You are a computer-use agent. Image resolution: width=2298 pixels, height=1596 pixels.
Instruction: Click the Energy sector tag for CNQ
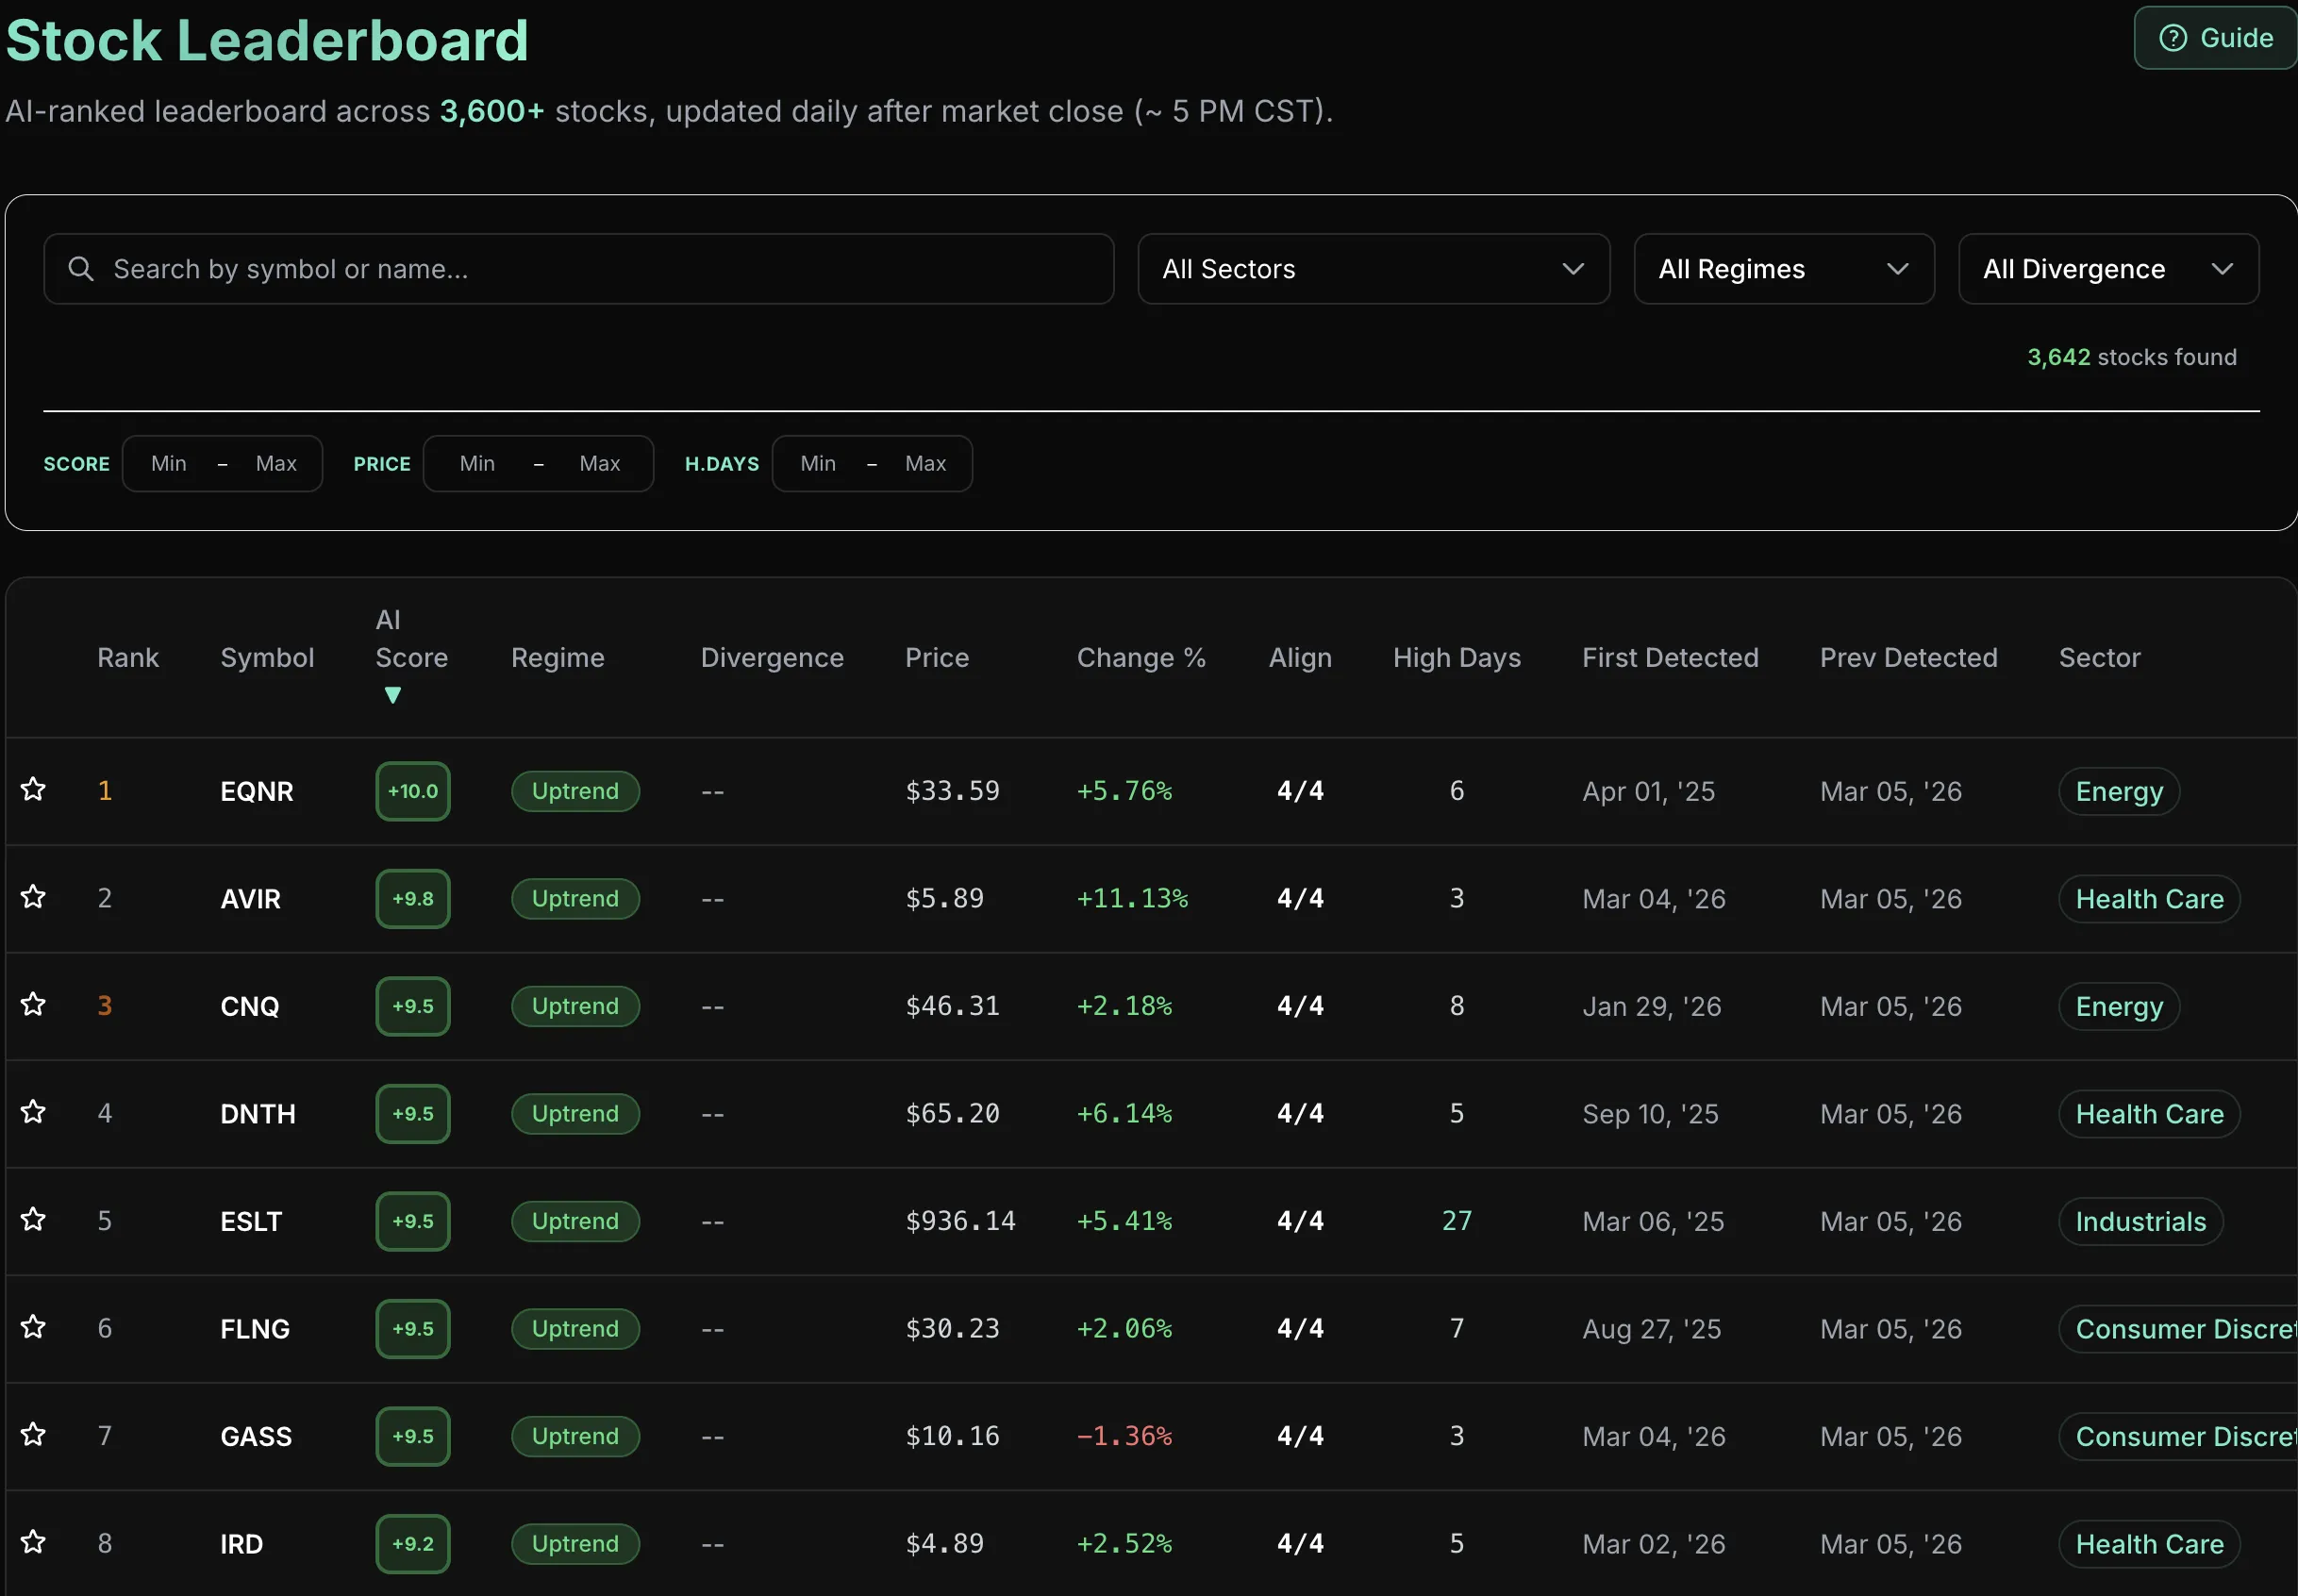coord(2119,1006)
